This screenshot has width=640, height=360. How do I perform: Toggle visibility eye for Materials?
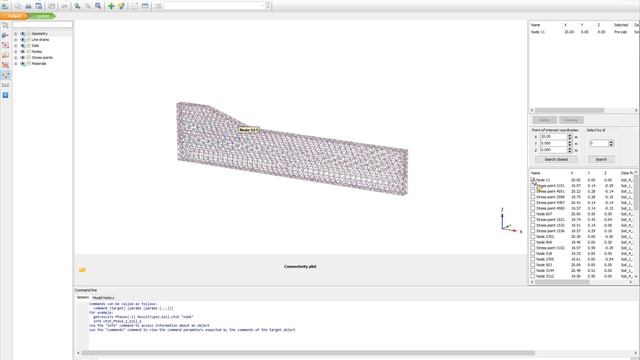point(23,64)
